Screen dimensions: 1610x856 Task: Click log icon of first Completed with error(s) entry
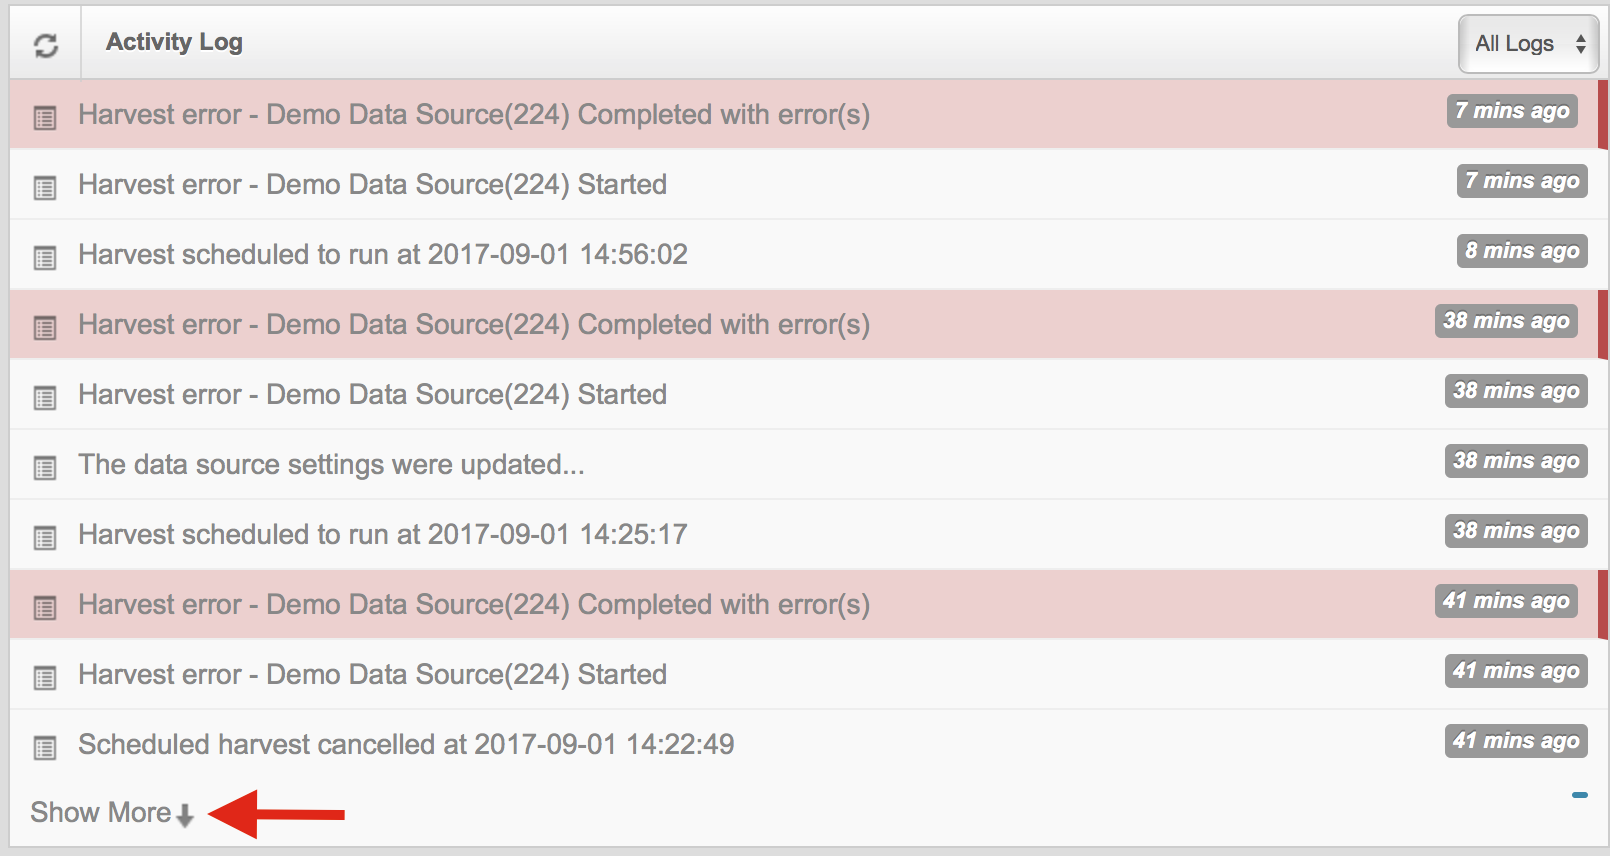[x=45, y=118]
